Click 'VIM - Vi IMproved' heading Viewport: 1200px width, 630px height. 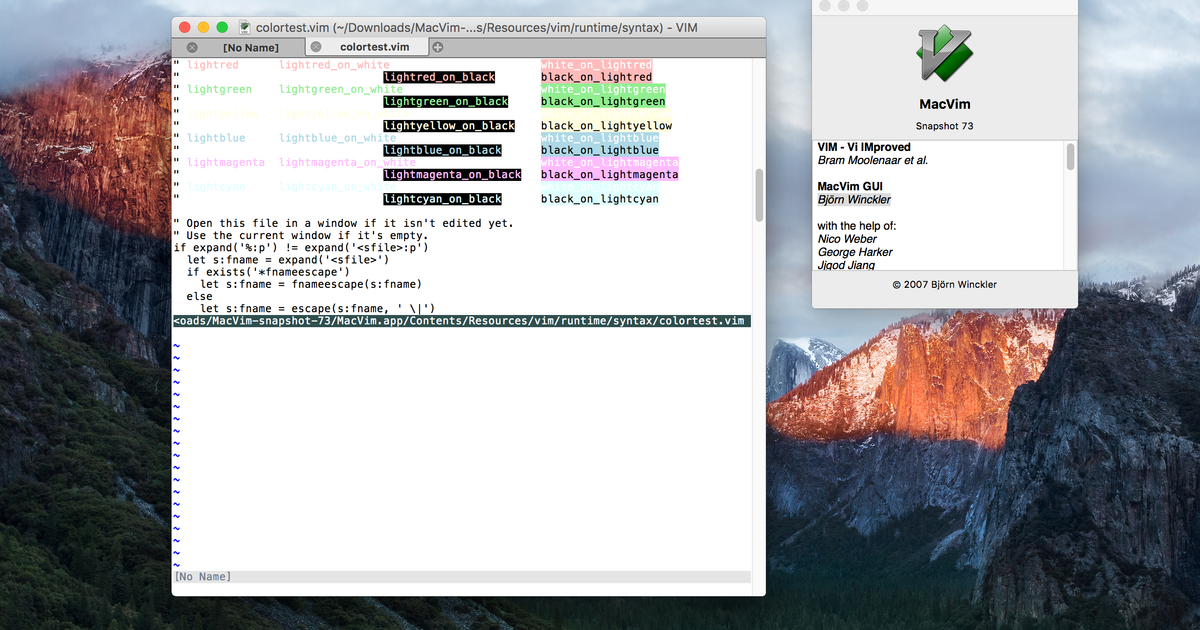pos(864,147)
